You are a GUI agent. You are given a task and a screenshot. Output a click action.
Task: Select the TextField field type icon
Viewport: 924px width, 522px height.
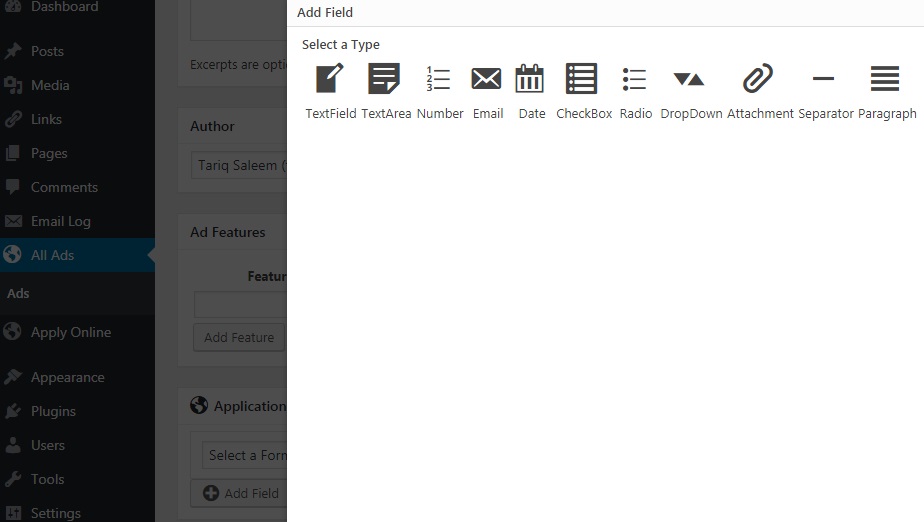[330, 79]
